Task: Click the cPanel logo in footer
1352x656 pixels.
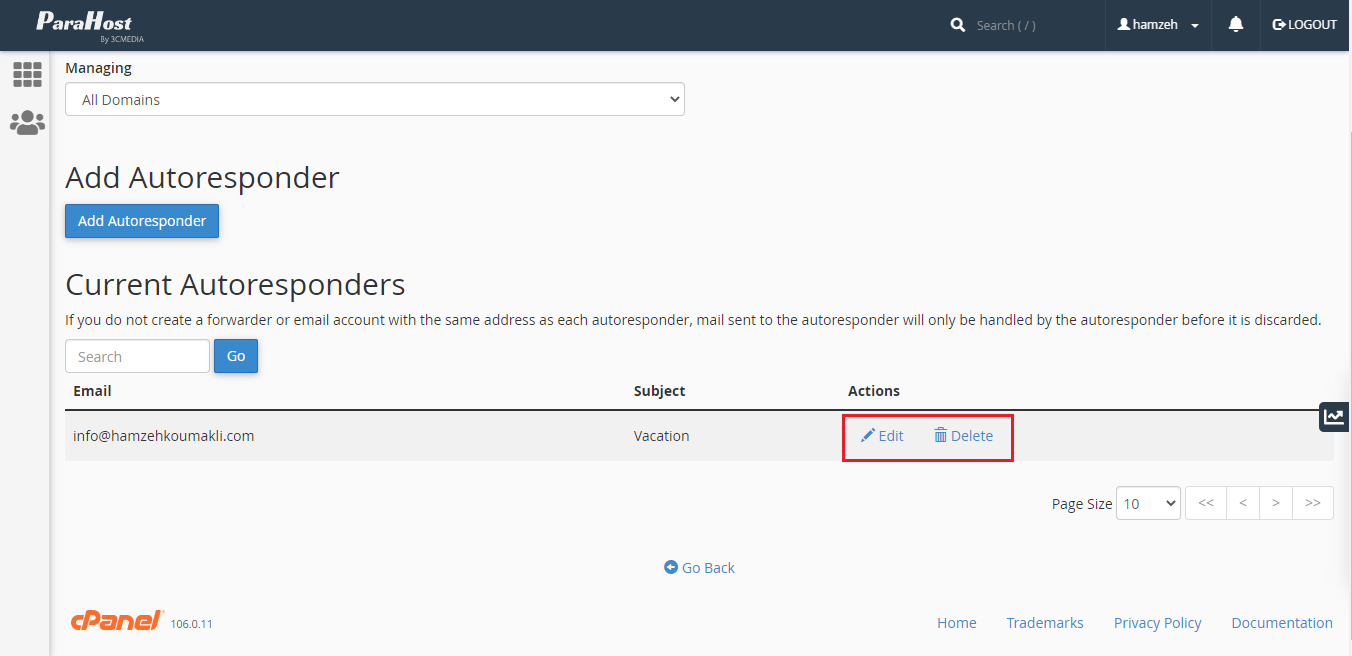Action: (117, 621)
